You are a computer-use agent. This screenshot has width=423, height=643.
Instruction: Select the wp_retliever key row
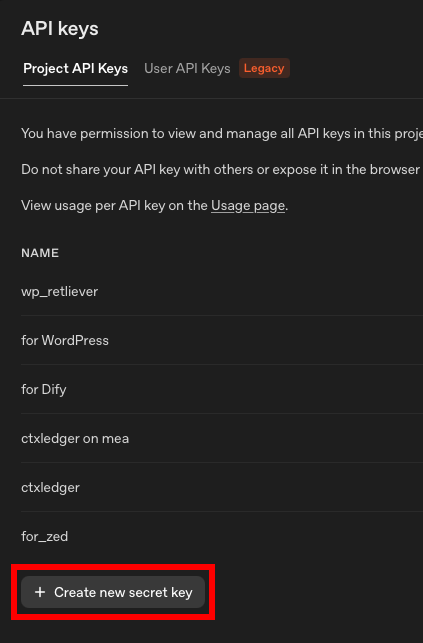[x=222, y=292]
